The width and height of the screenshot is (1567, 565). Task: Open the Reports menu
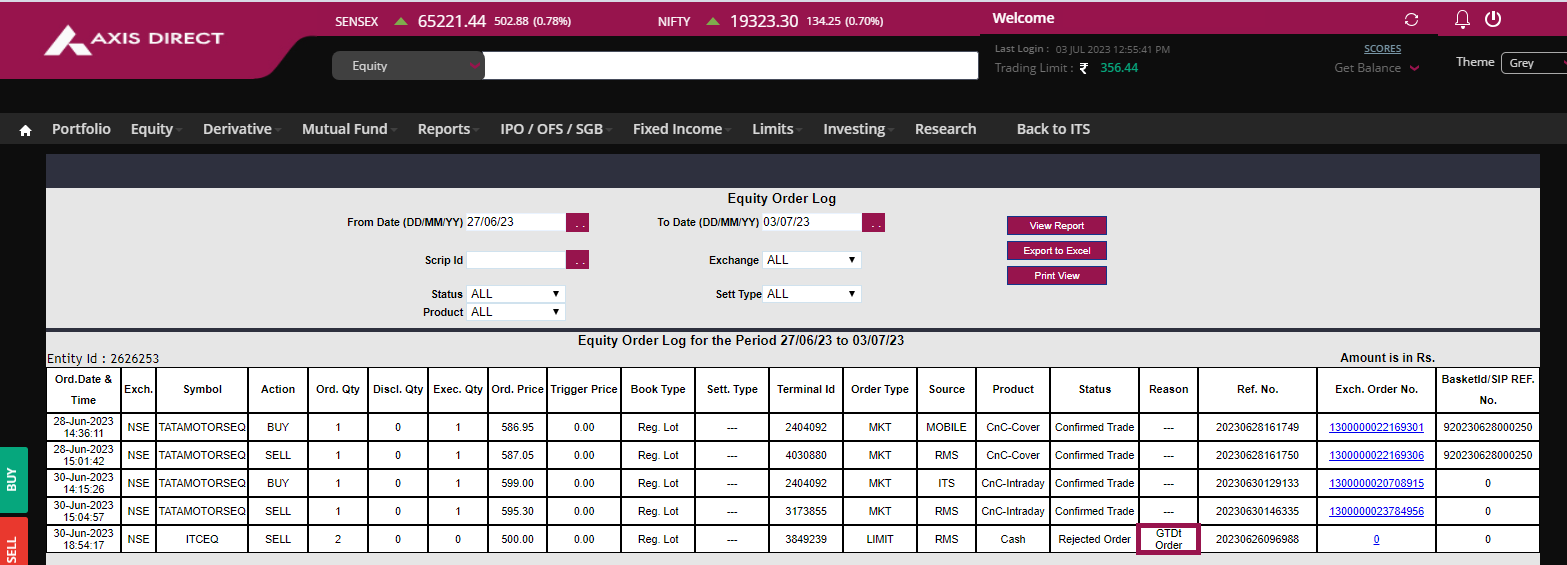click(x=444, y=129)
